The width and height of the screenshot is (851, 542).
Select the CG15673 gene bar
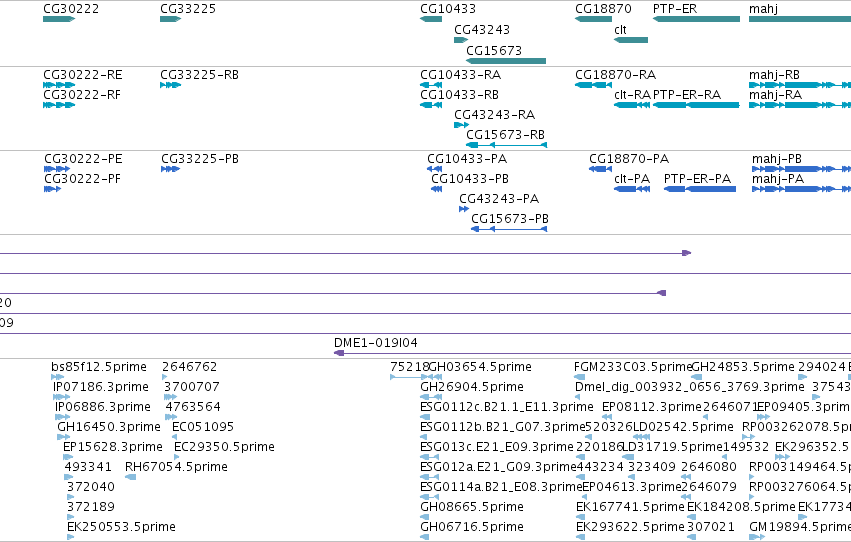tap(506, 61)
